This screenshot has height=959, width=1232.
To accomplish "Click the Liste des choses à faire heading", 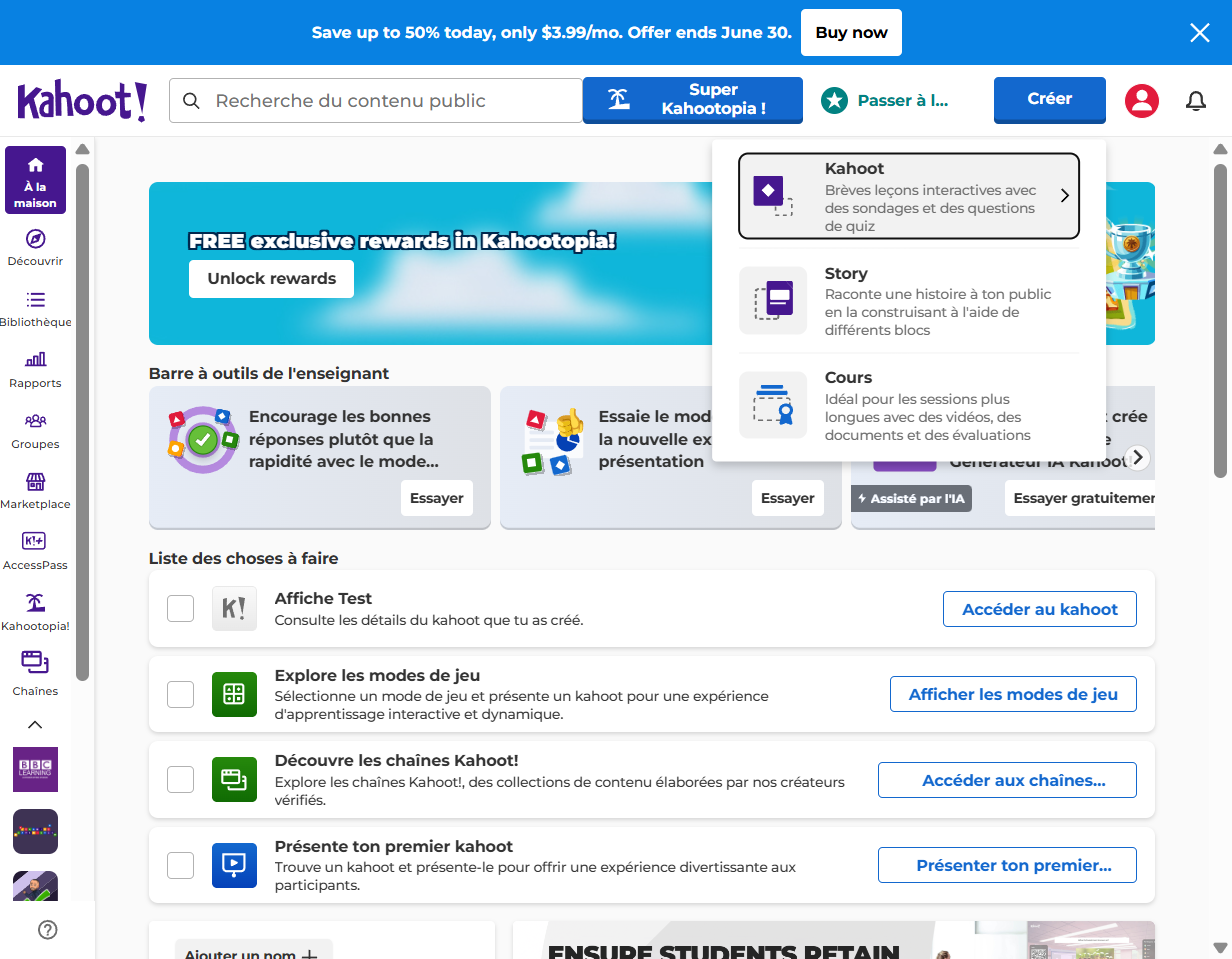I will pyautogui.click(x=244, y=558).
